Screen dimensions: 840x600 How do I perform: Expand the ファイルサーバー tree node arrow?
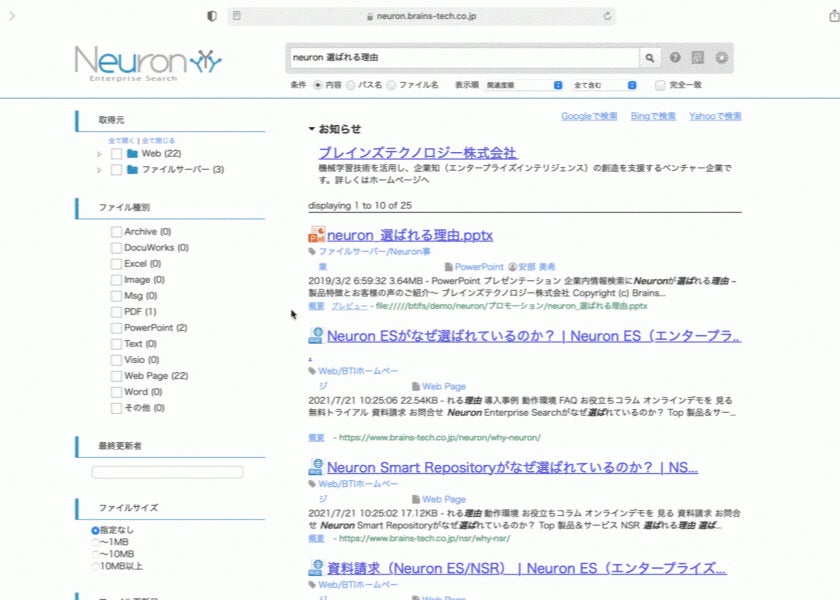point(99,170)
